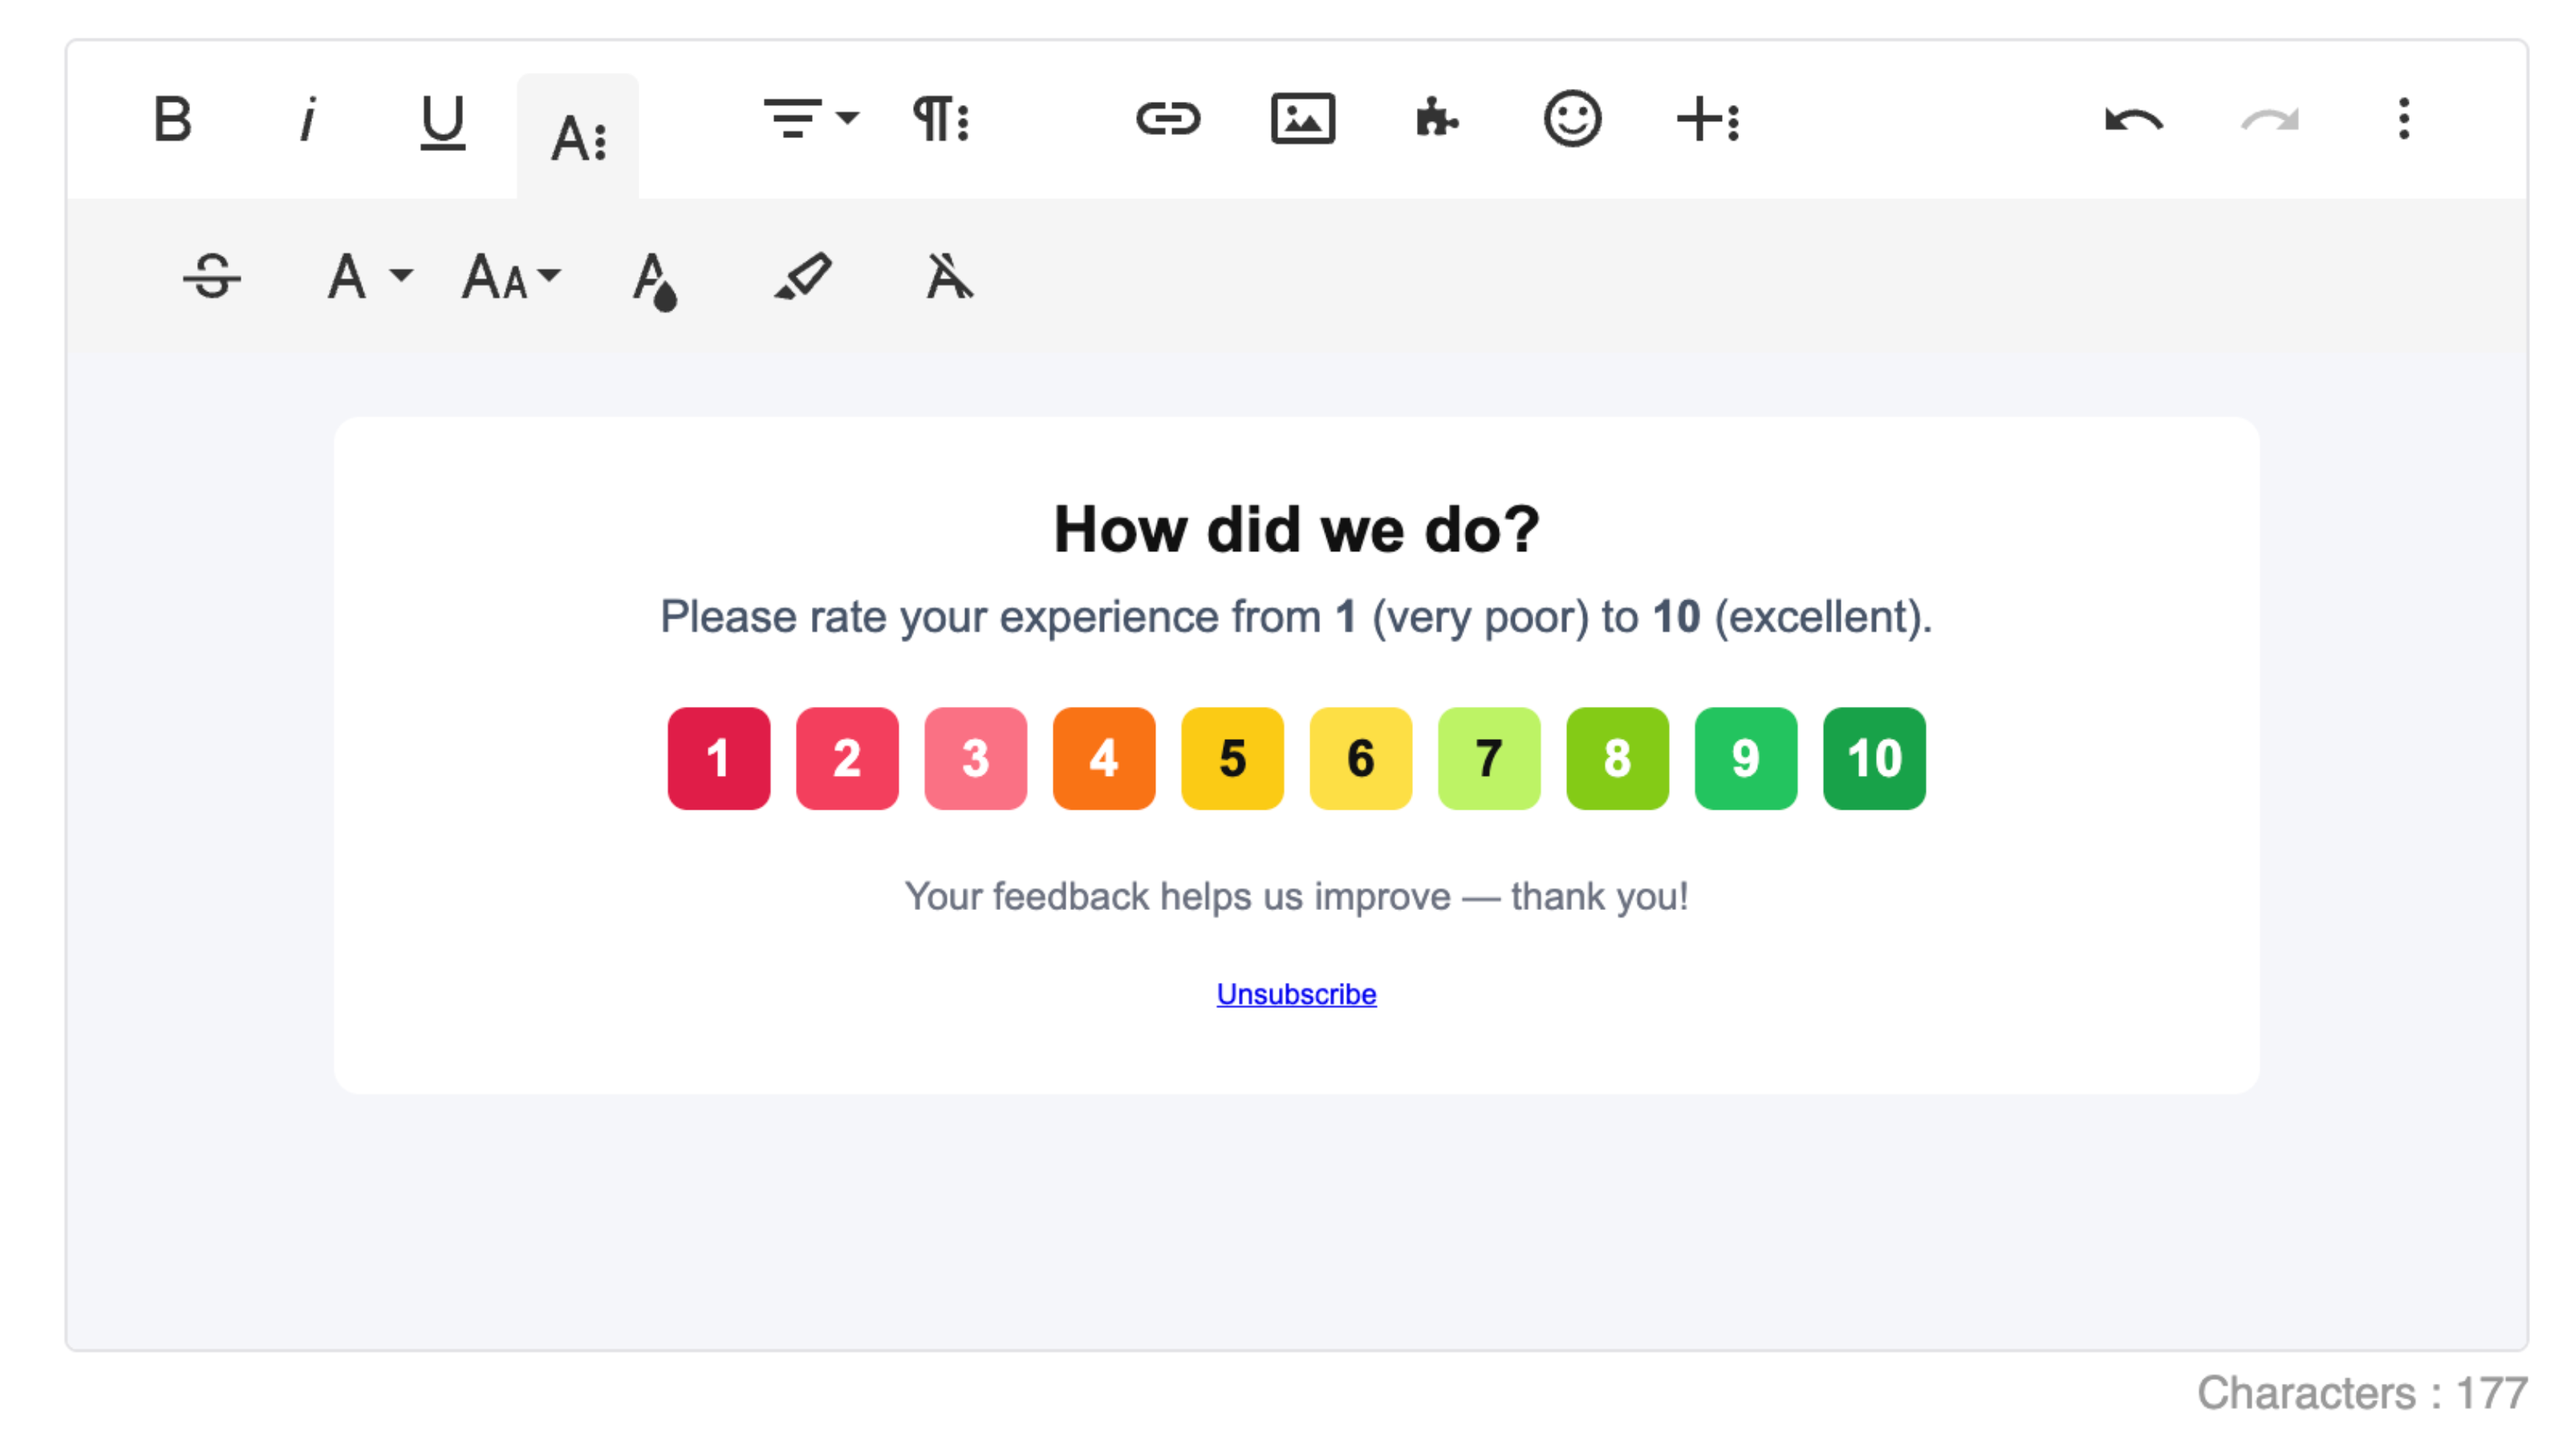The width and height of the screenshot is (2576, 1449).
Task: Toggle bold formatting
Action: pos(173,120)
